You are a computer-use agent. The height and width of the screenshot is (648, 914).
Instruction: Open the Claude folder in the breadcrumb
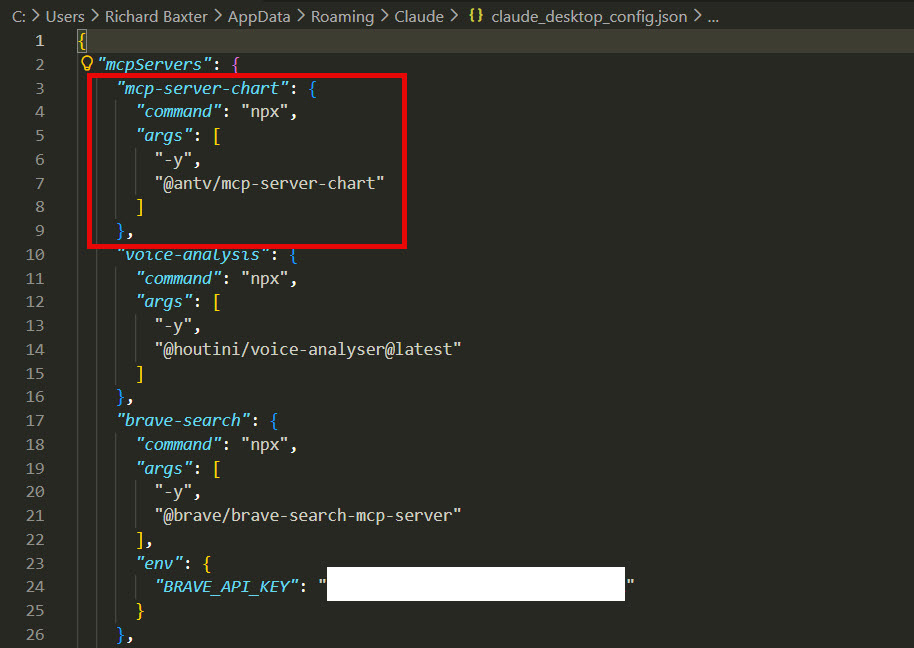tap(419, 16)
